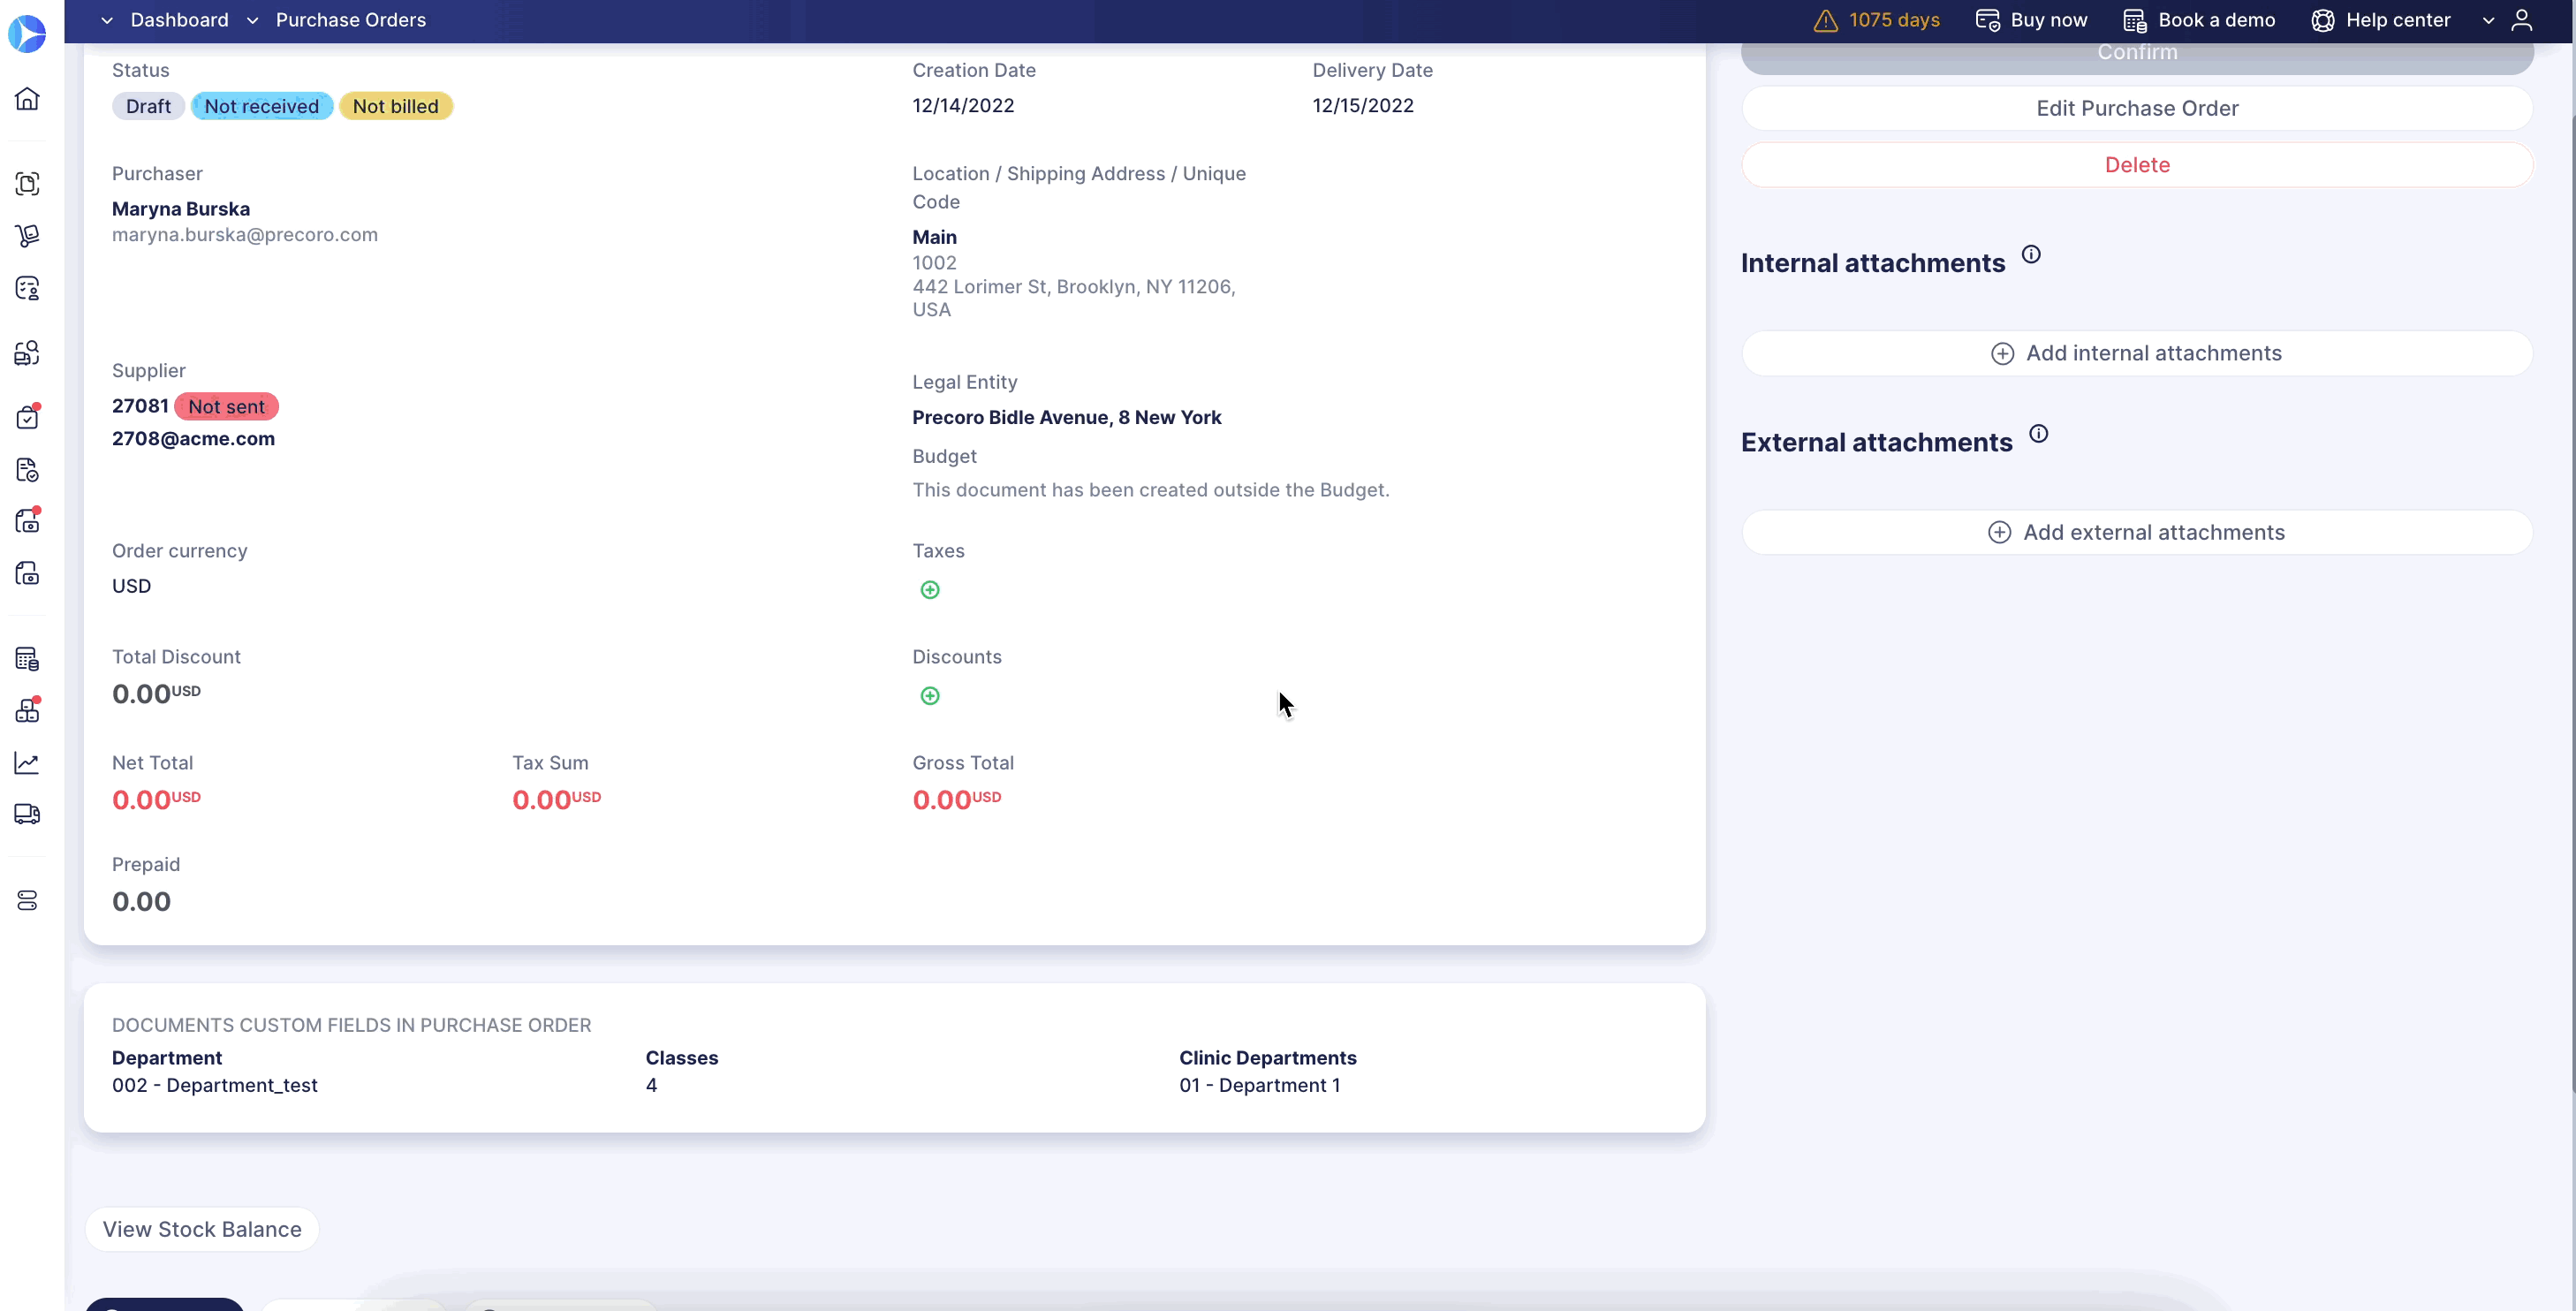Go to Dashboard breadcrumb
Viewport: 2576px width, 1311px height.
[x=179, y=20]
